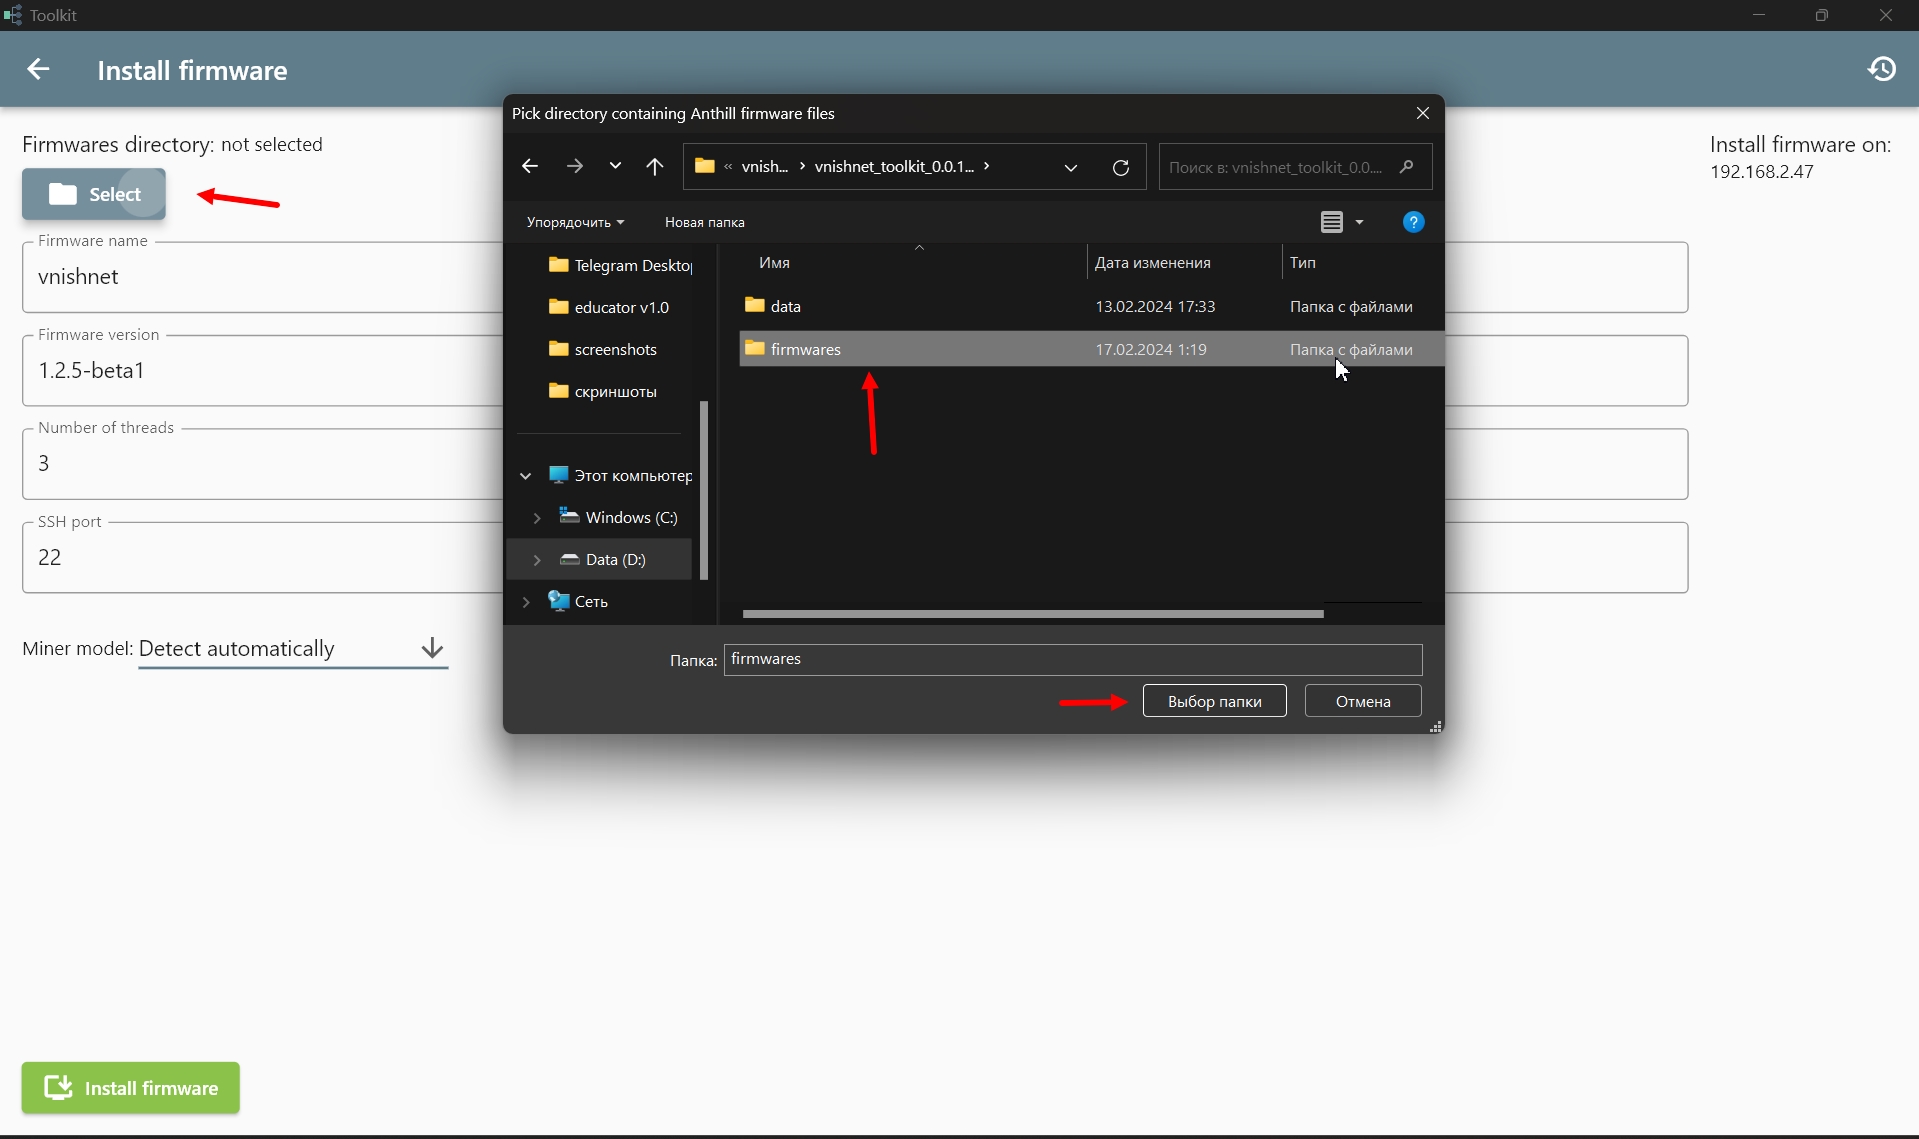Click the dialog resize grip corner

1436,727
